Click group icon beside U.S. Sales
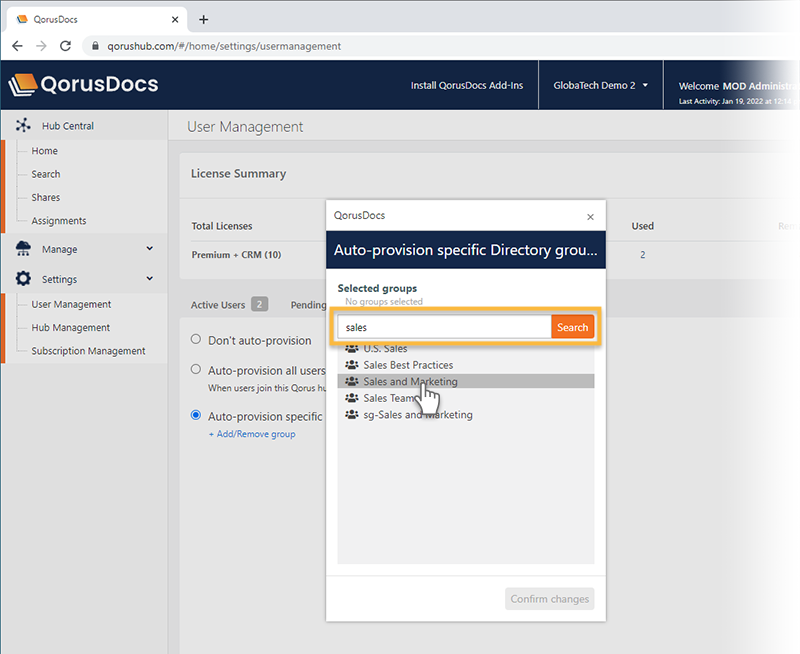The height and width of the screenshot is (654, 800). tap(351, 348)
